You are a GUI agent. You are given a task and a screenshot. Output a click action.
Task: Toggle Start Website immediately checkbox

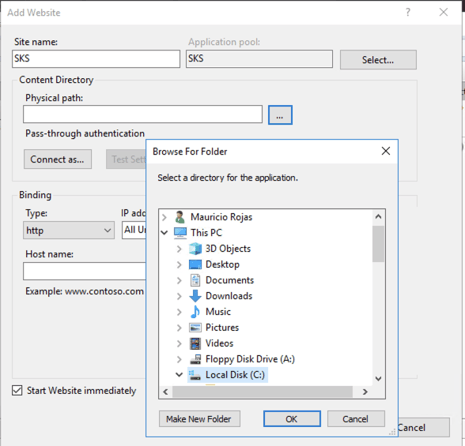17,390
